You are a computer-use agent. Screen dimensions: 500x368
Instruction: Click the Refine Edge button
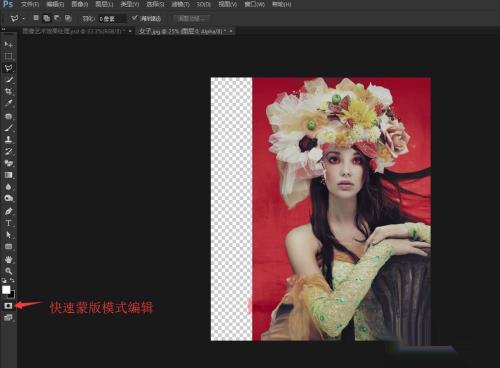click(x=191, y=19)
